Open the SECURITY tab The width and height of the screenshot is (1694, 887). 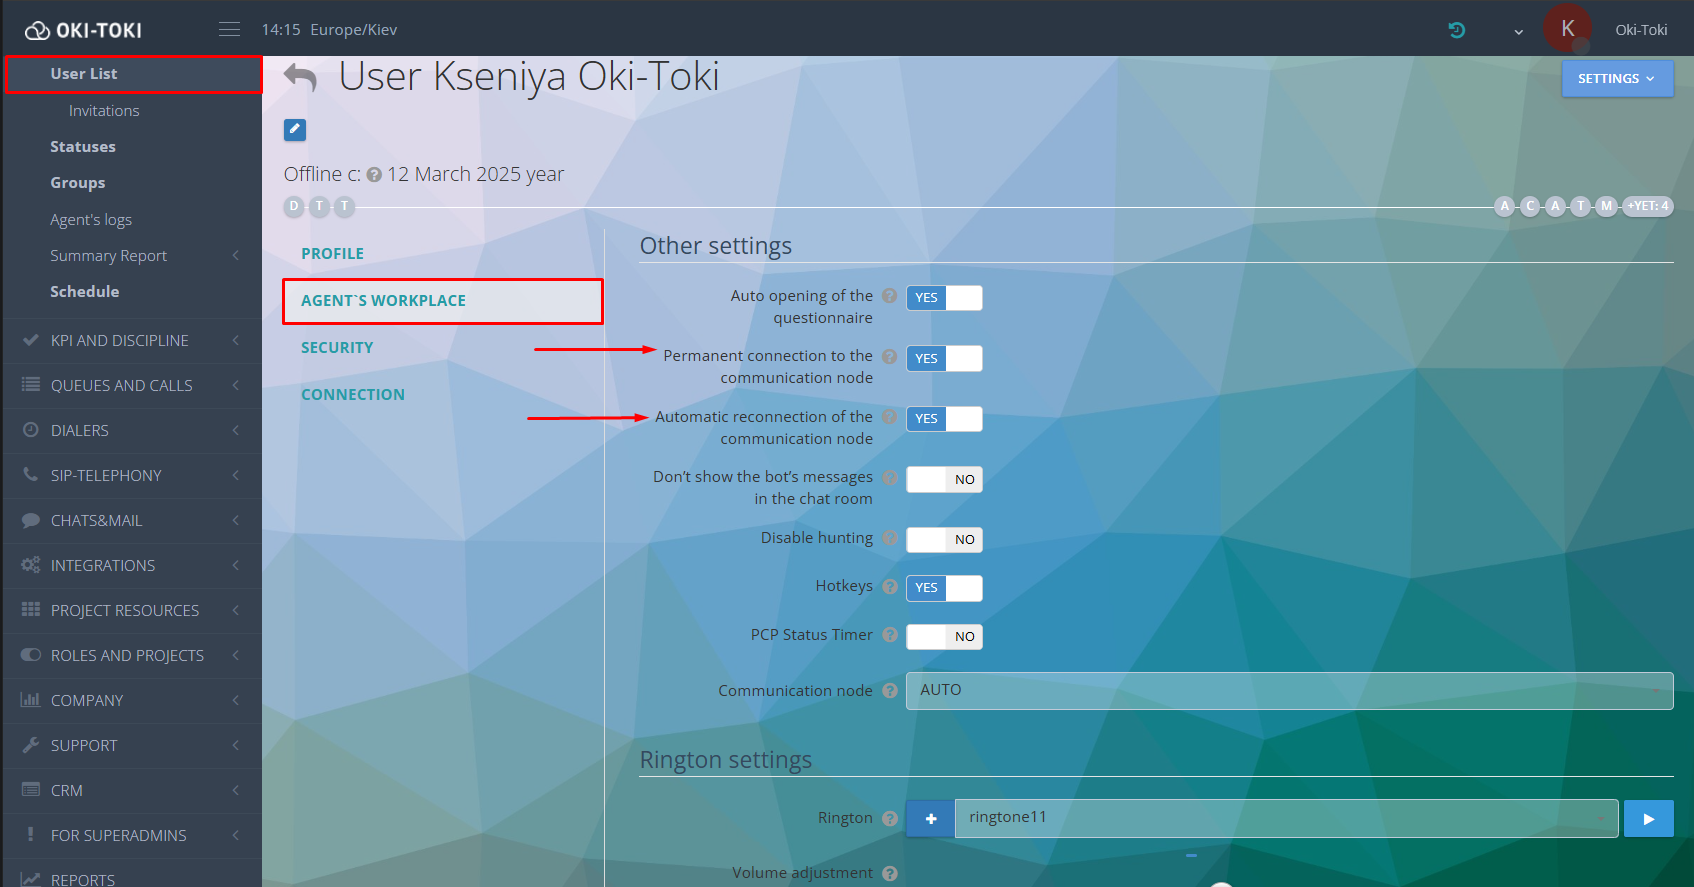coord(337,348)
